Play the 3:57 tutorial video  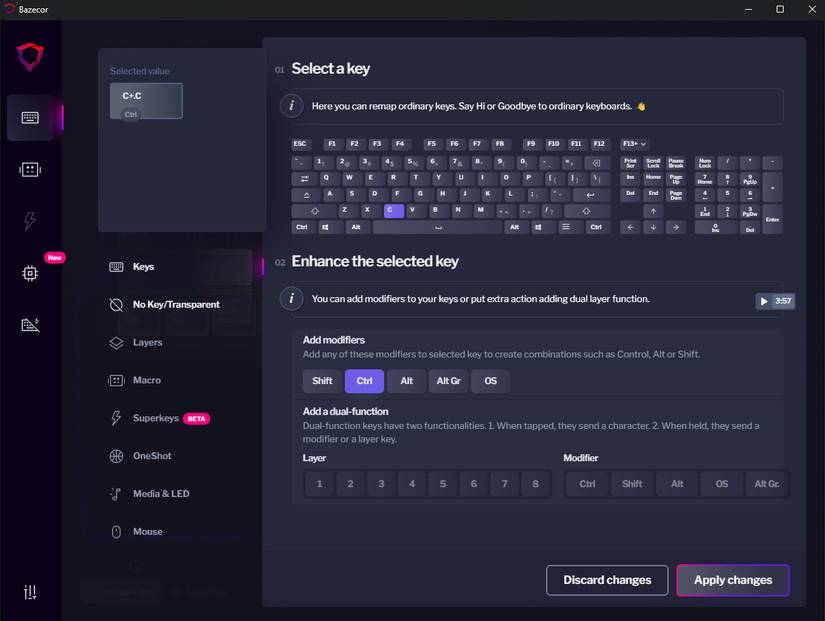(x=776, y=300)
